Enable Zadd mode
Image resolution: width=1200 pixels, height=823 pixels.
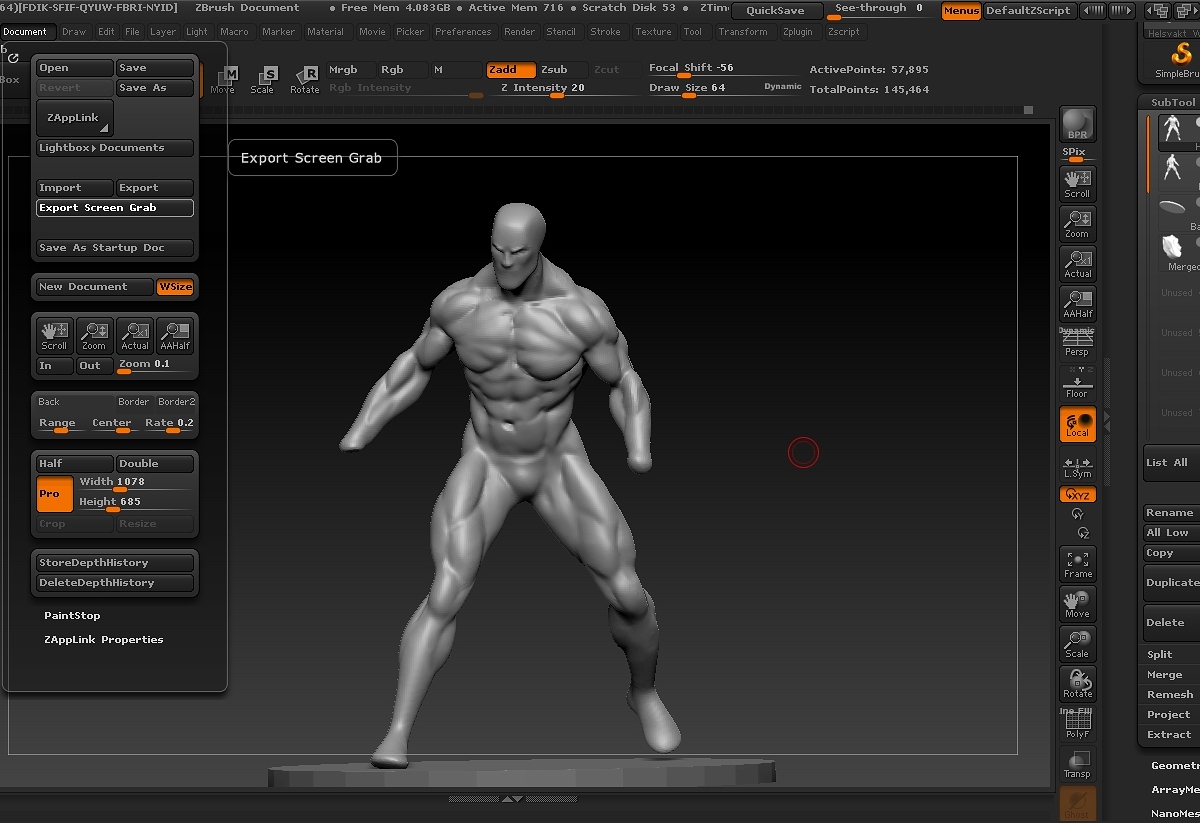(511, 70)
